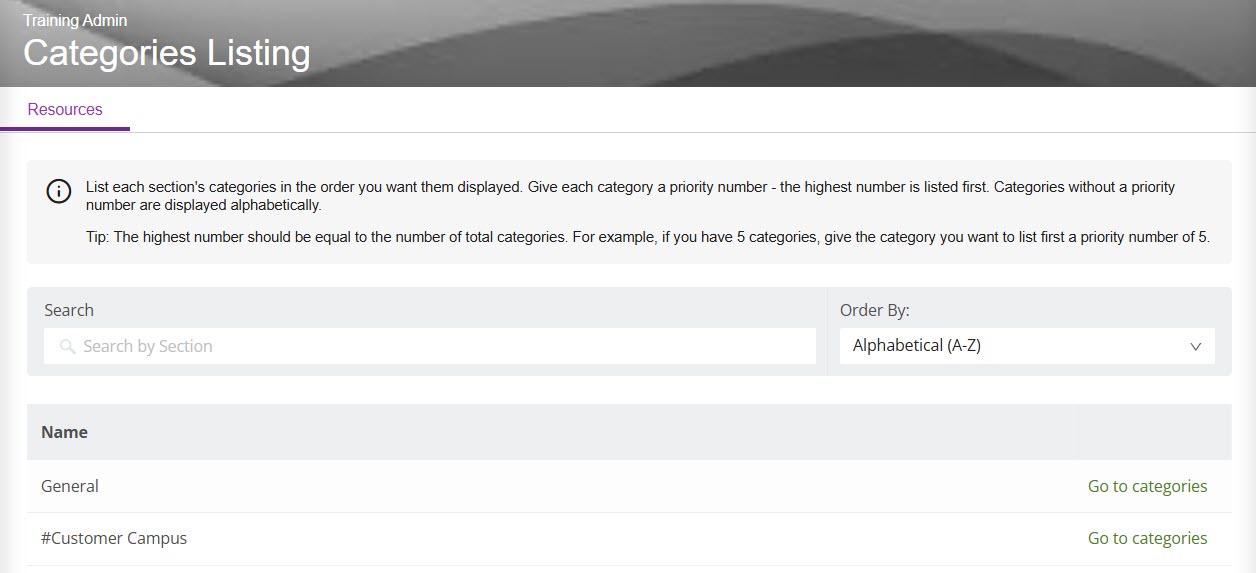Viewport: 1256px width, 573px height.
Task: Click the Name column header
Action: (x=64, y=432)
